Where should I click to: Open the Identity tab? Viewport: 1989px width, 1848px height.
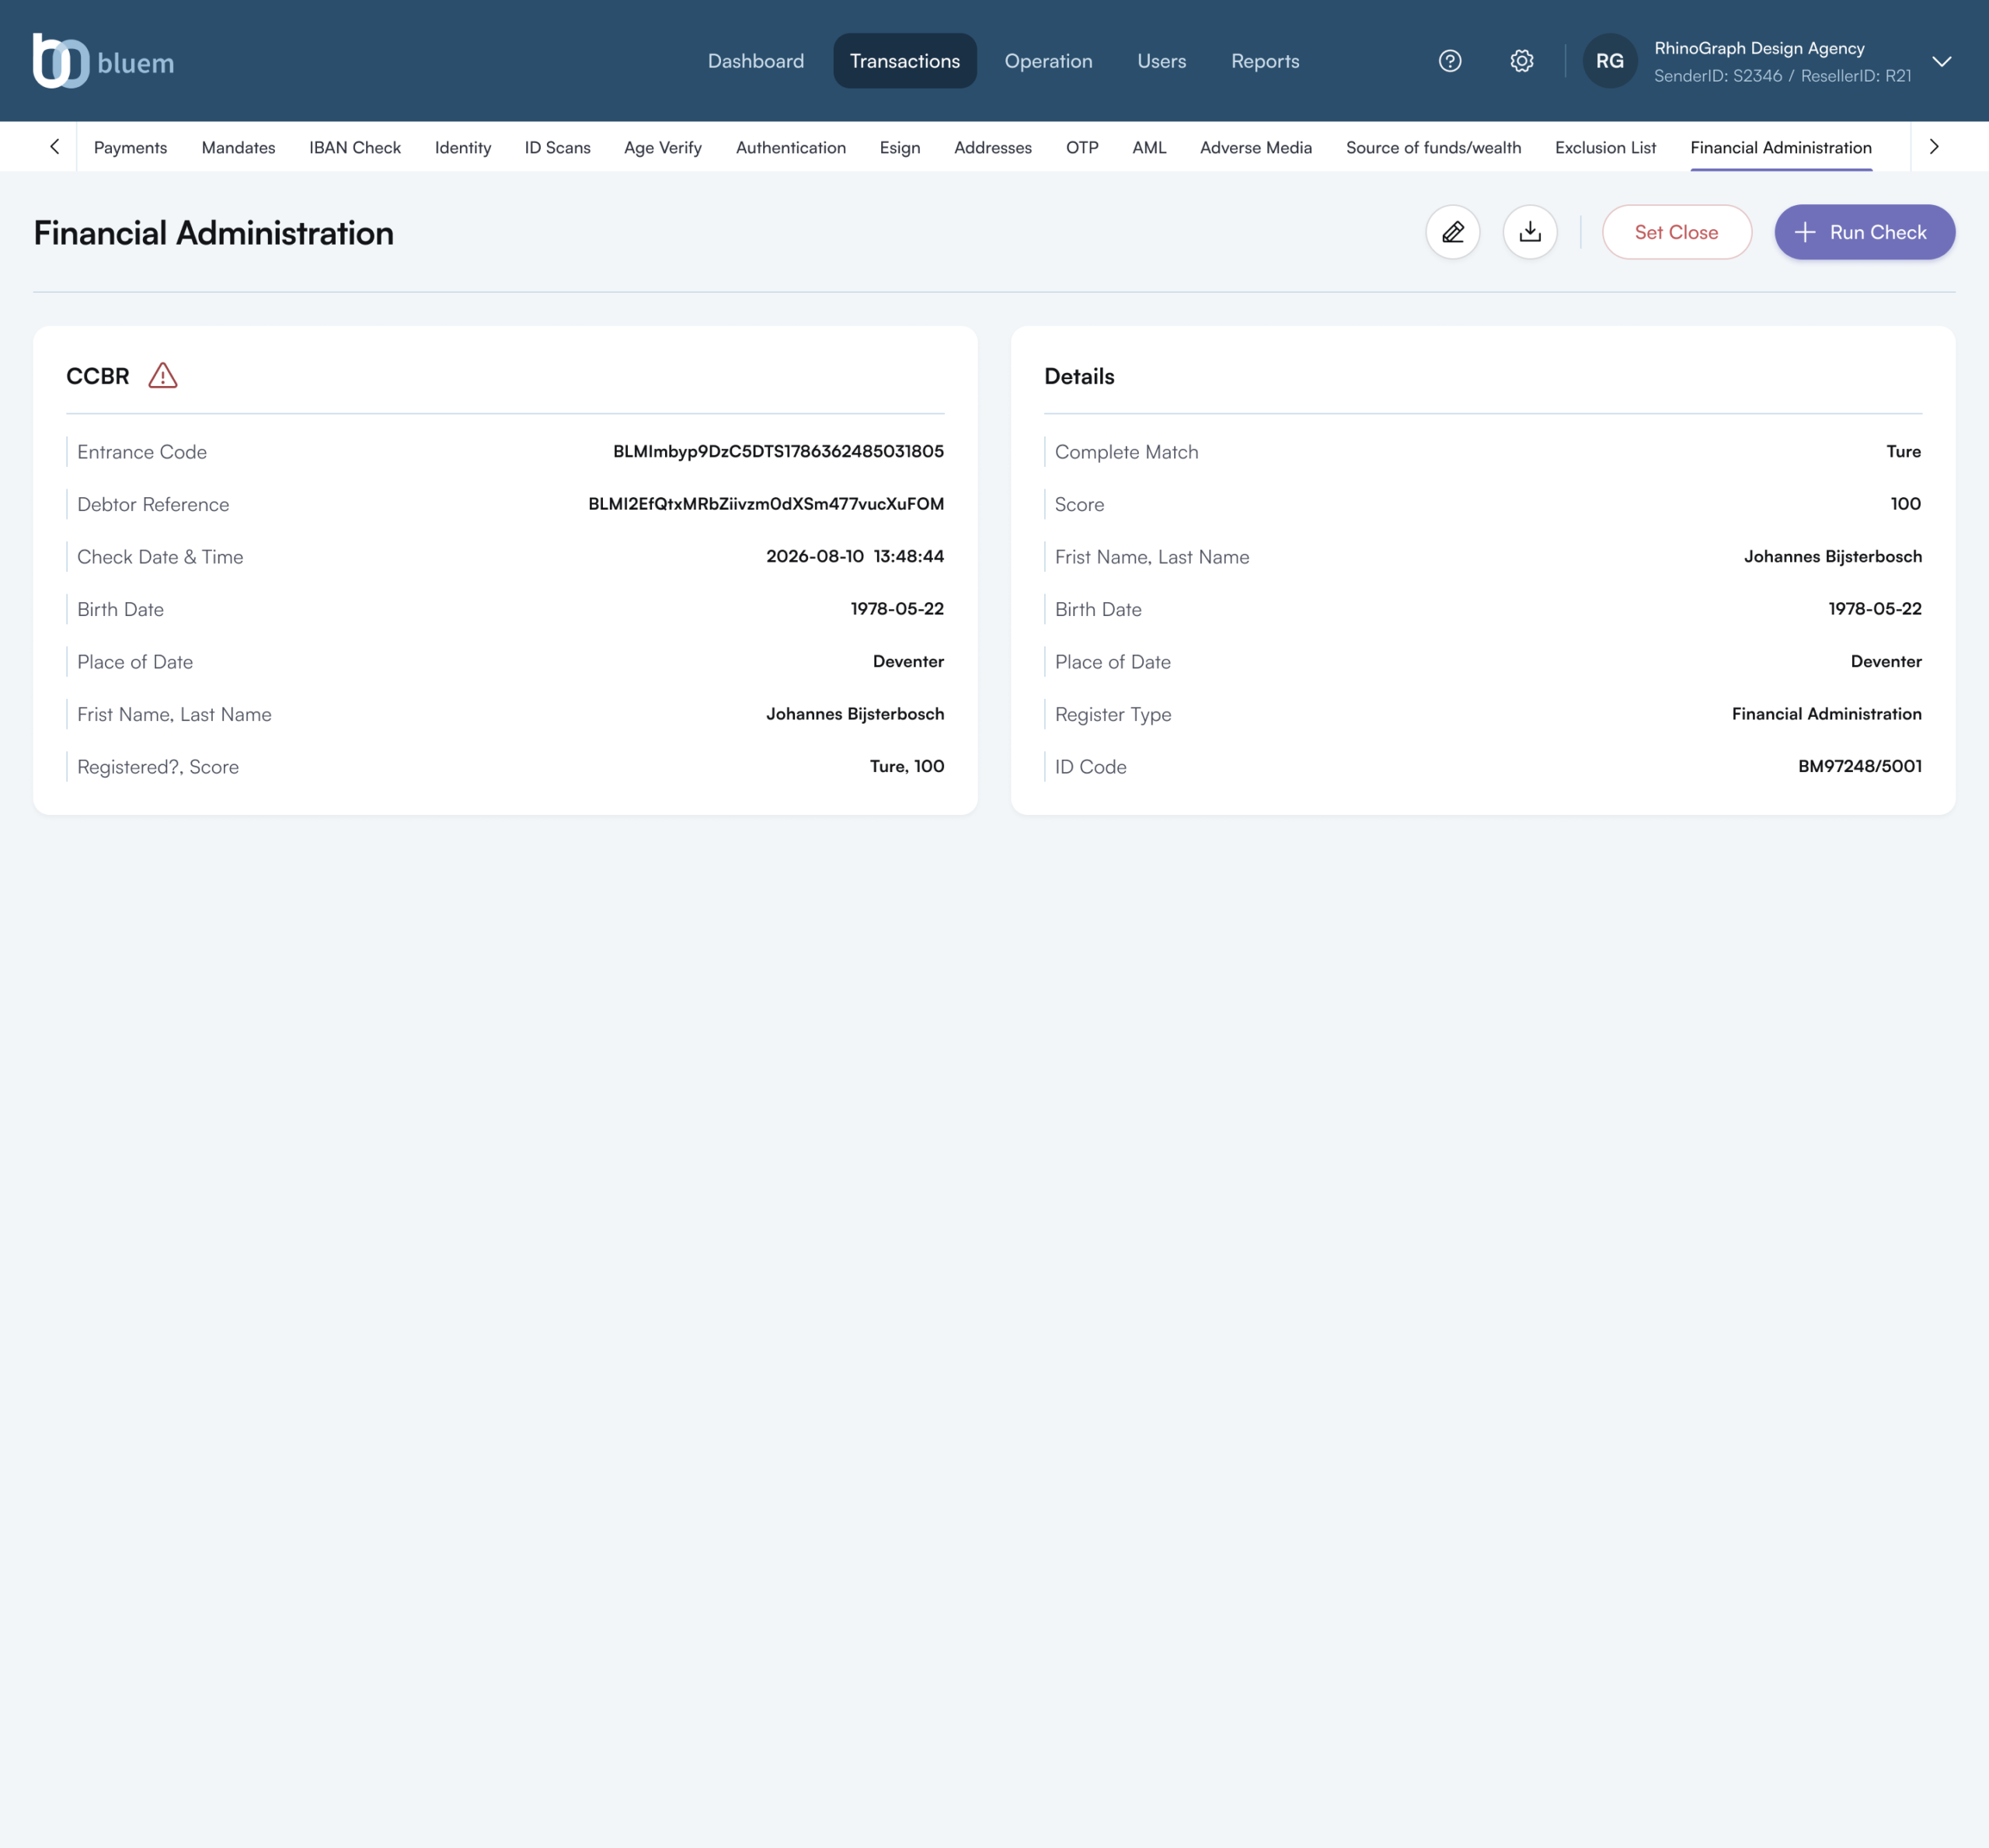pyautogui.click(x=463, y=147)
